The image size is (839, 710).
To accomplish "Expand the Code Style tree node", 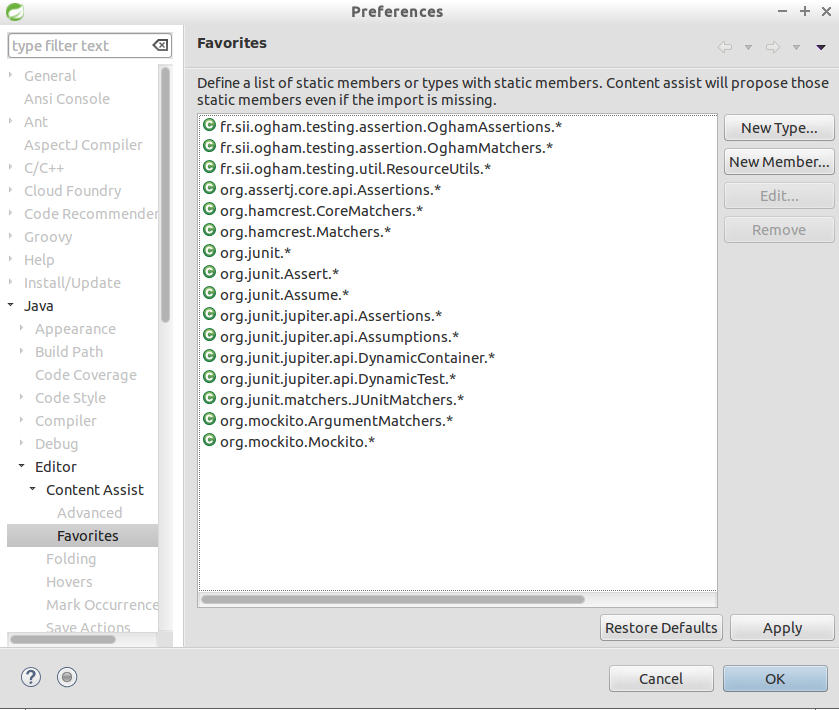I will click(21, 397).
